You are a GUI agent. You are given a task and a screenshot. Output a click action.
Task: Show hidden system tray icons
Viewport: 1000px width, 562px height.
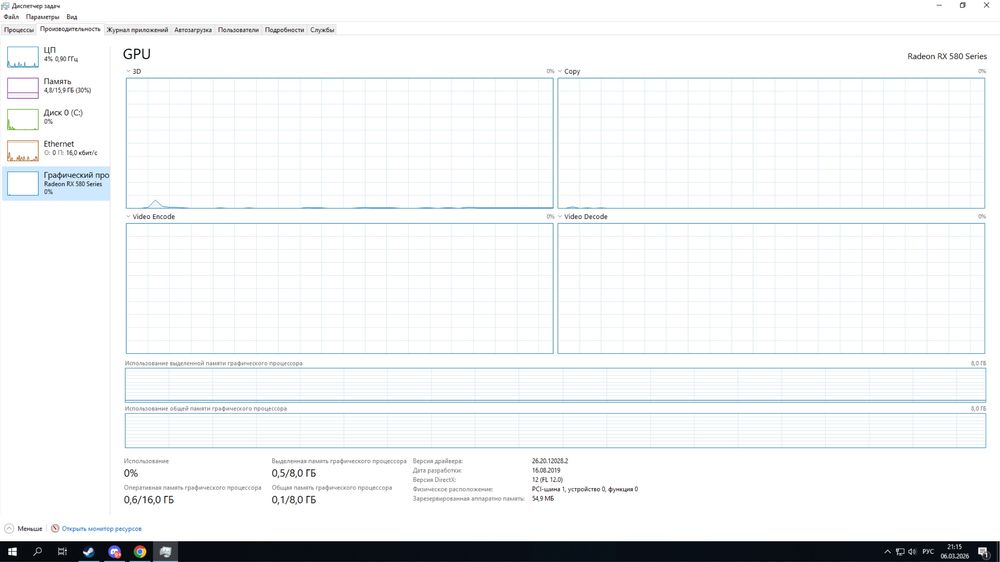887,552
